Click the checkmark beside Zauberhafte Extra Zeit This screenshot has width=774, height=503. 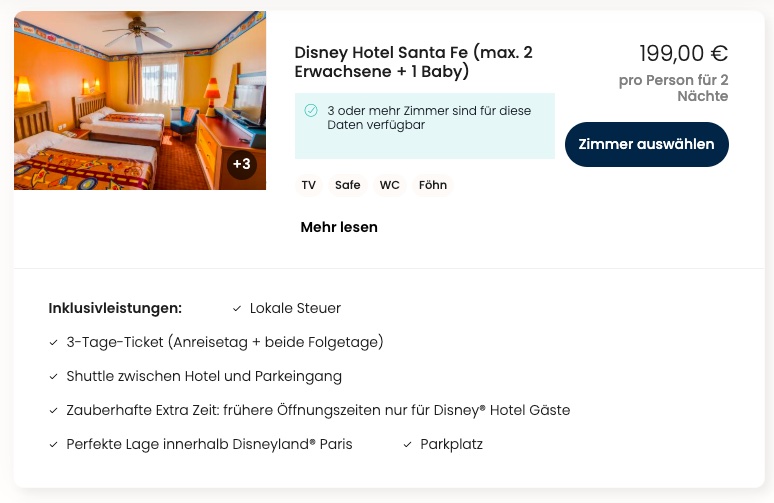pos(53,411)
